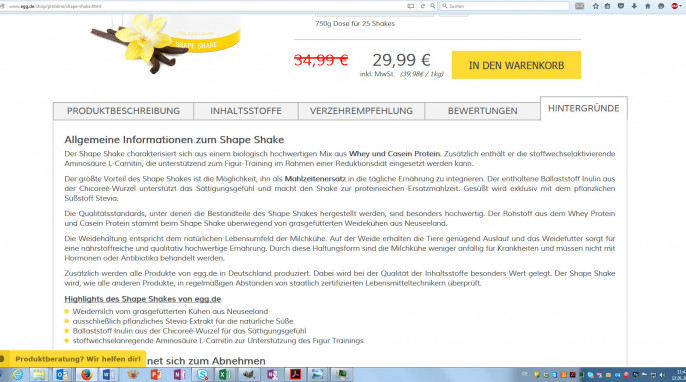
Task: Expand the Adblock Plus dropdown arrow
Action: (680, 6)
